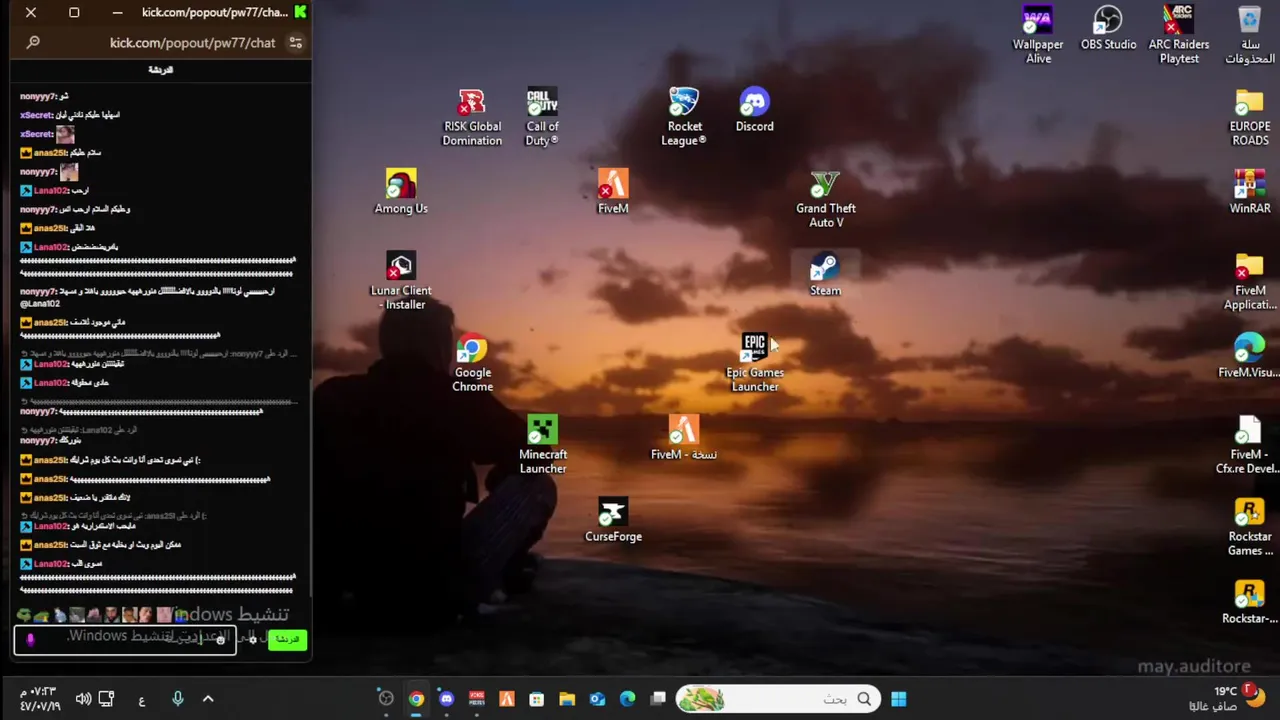Open Discord from the taskbar

pyautogui.click(x=446, y=699)
